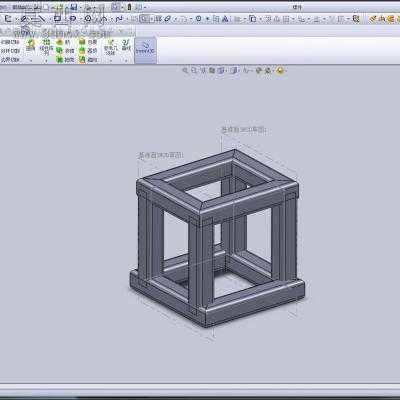Click the Save icon in top toolbar
Viewport: 400px width, 400px height.
pos(74,7)
